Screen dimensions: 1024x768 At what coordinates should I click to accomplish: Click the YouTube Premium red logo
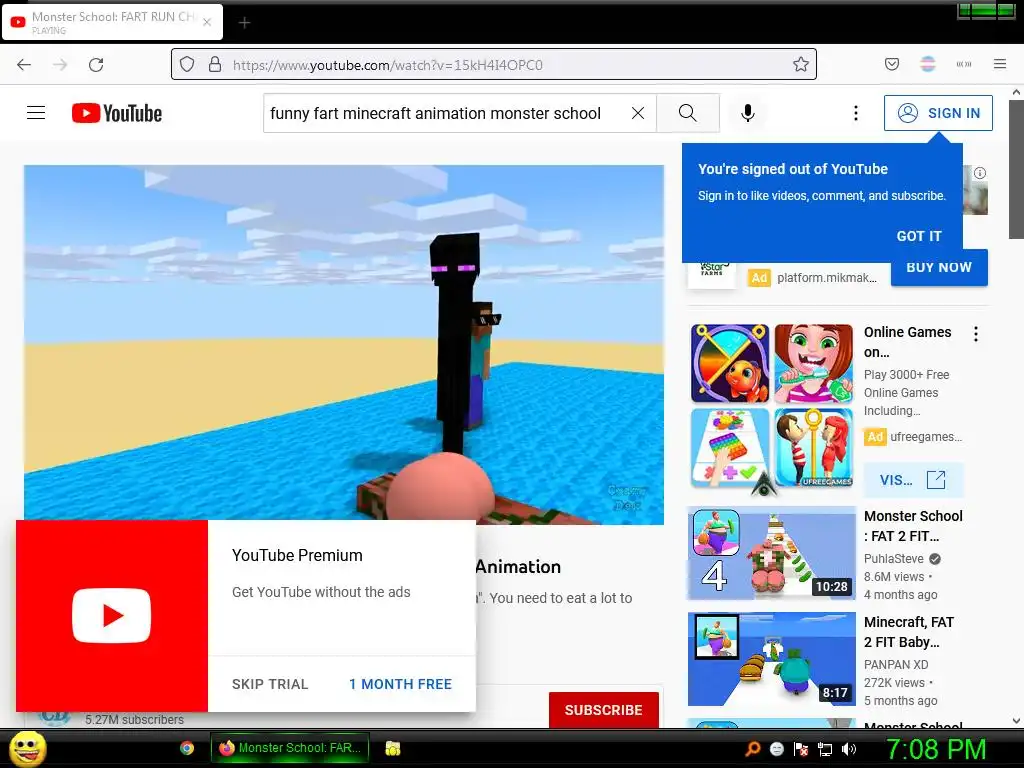pyautogui.click(x=112, y=616)
